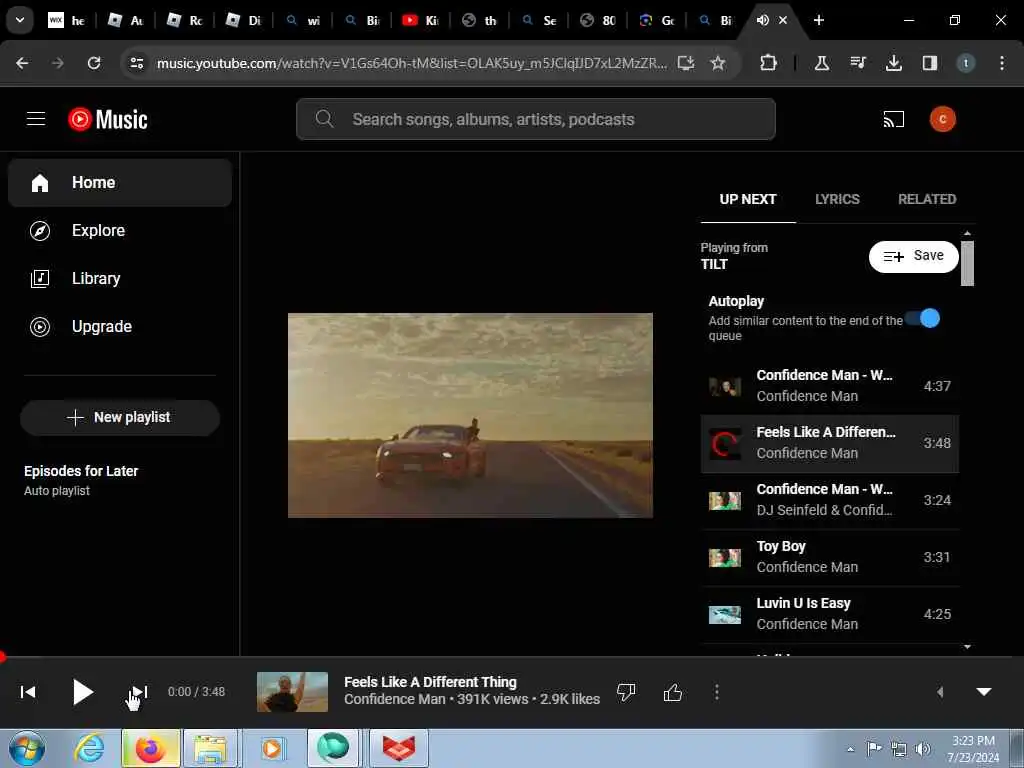Open the cast to device icon
The height and width of the screenshot is (768, 1024).
pos(893,119)
